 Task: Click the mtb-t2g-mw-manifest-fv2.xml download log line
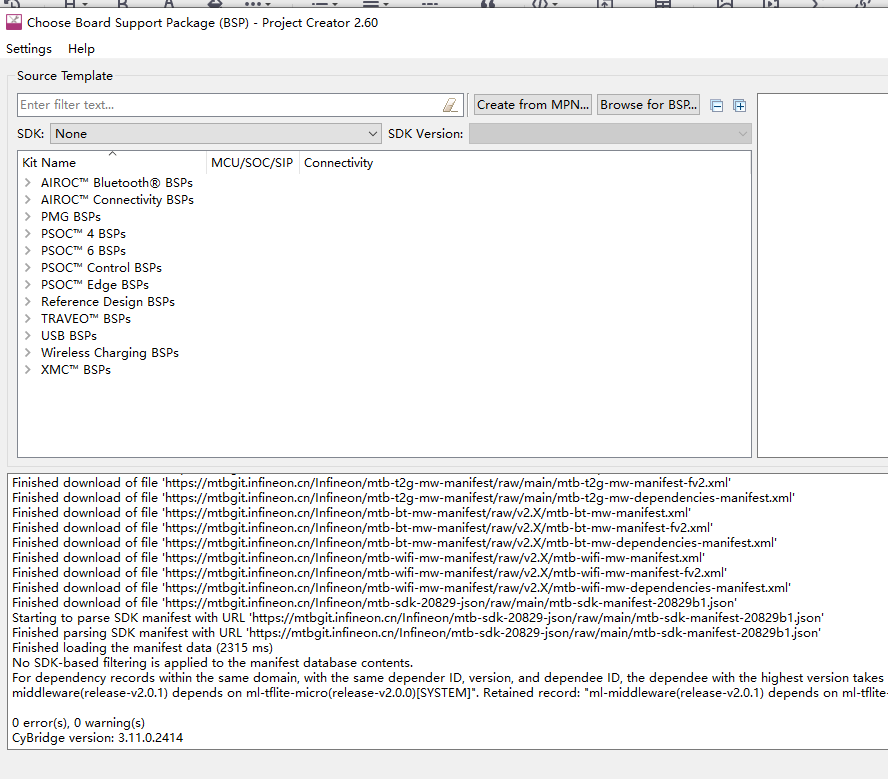click(372, 483)
